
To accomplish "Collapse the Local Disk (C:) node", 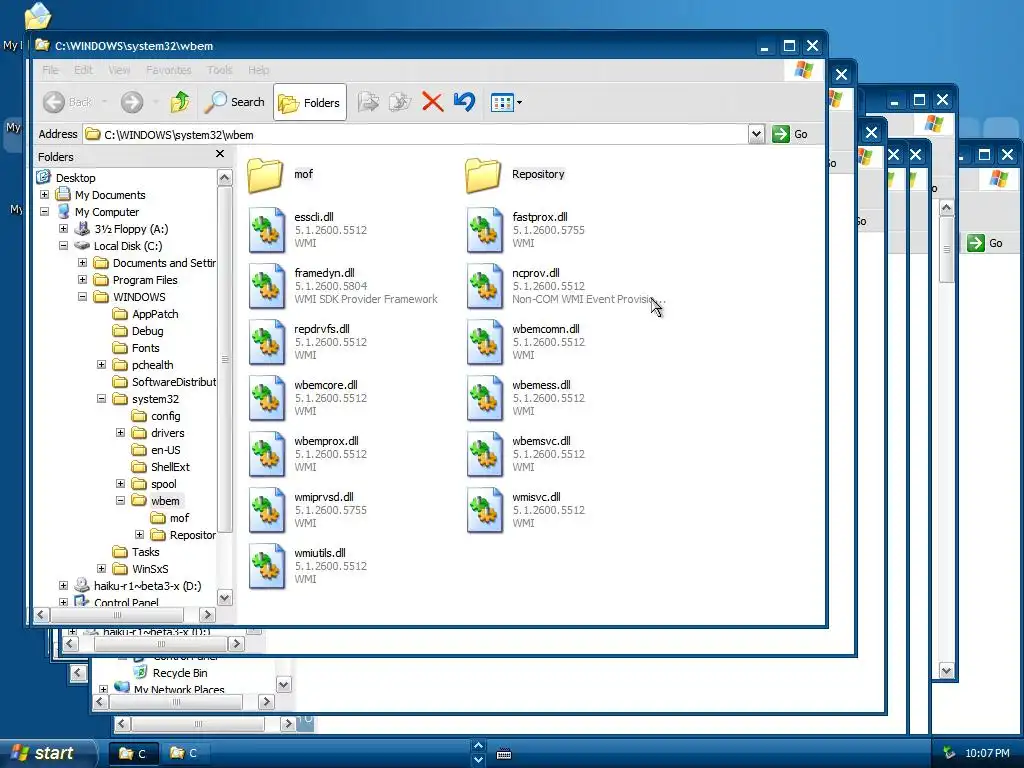I will [63, 246].
